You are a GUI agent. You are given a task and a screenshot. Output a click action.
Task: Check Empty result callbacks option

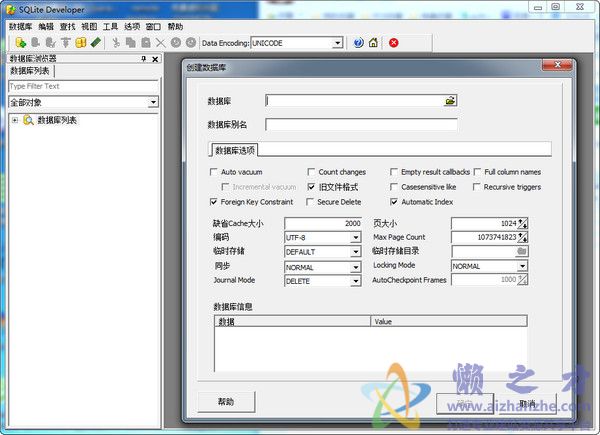(x=393, y=172)
